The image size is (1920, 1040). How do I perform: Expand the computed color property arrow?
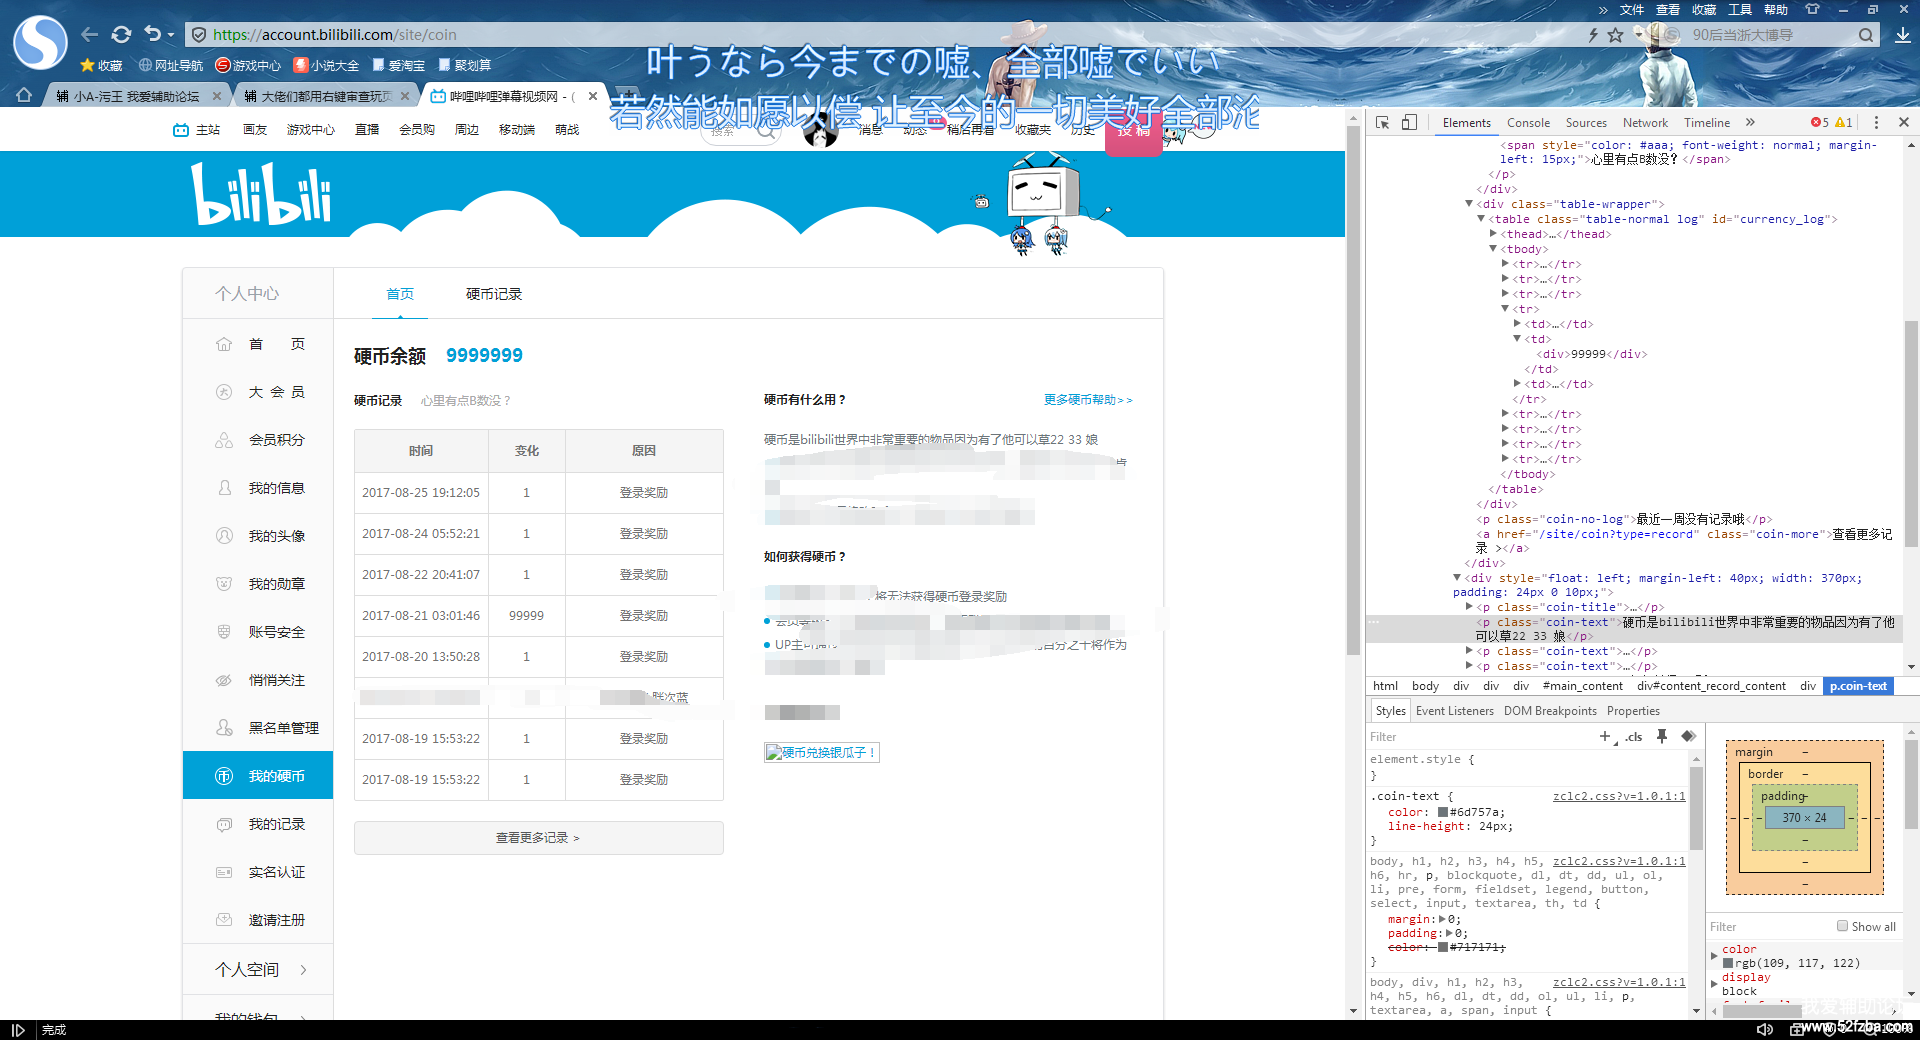[1714, 956]
